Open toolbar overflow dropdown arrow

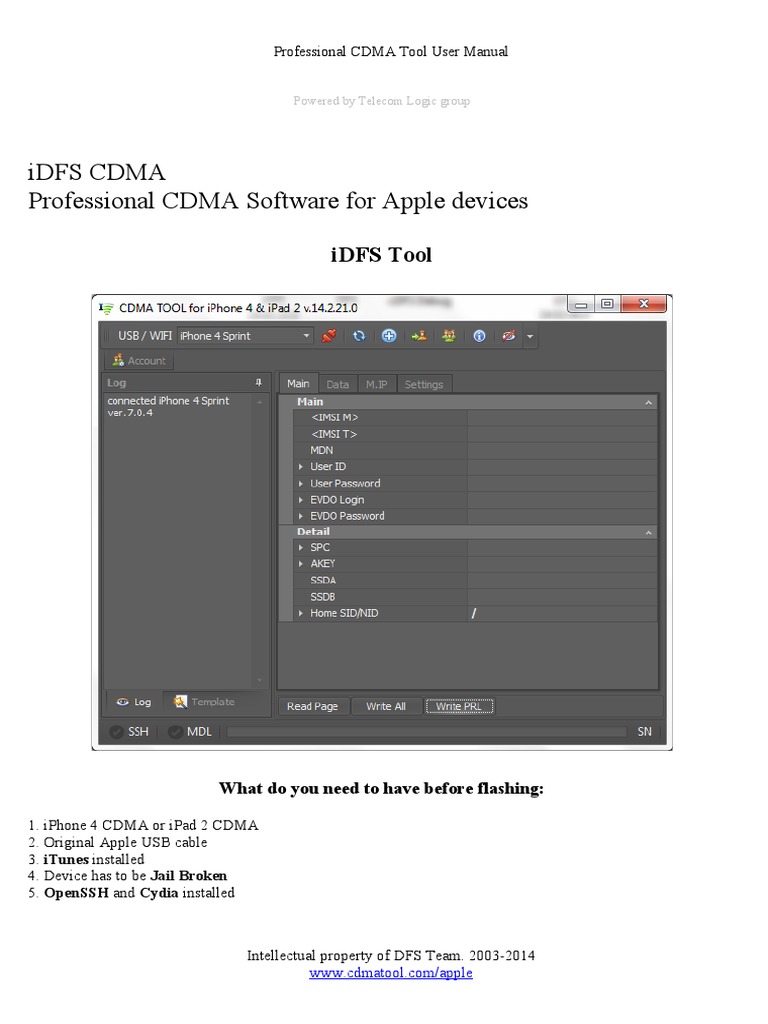coord(530,337)
